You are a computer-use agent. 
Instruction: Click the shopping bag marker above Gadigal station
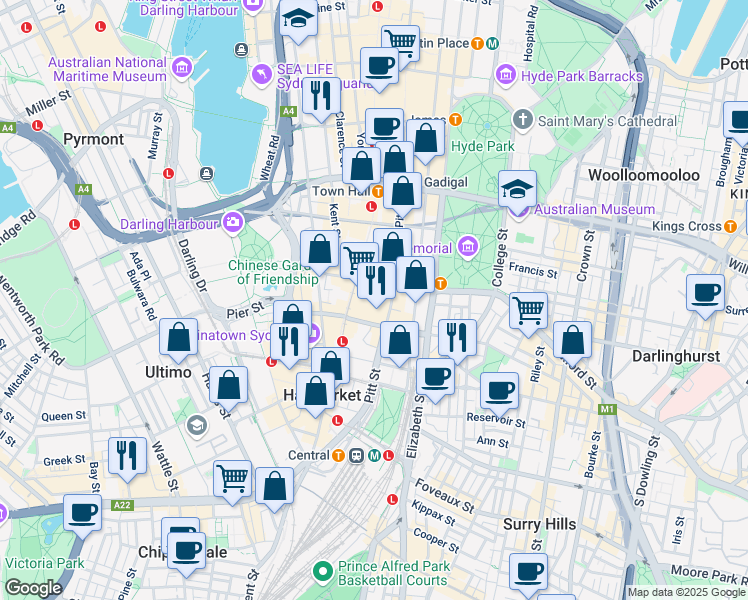coord(402,192)
